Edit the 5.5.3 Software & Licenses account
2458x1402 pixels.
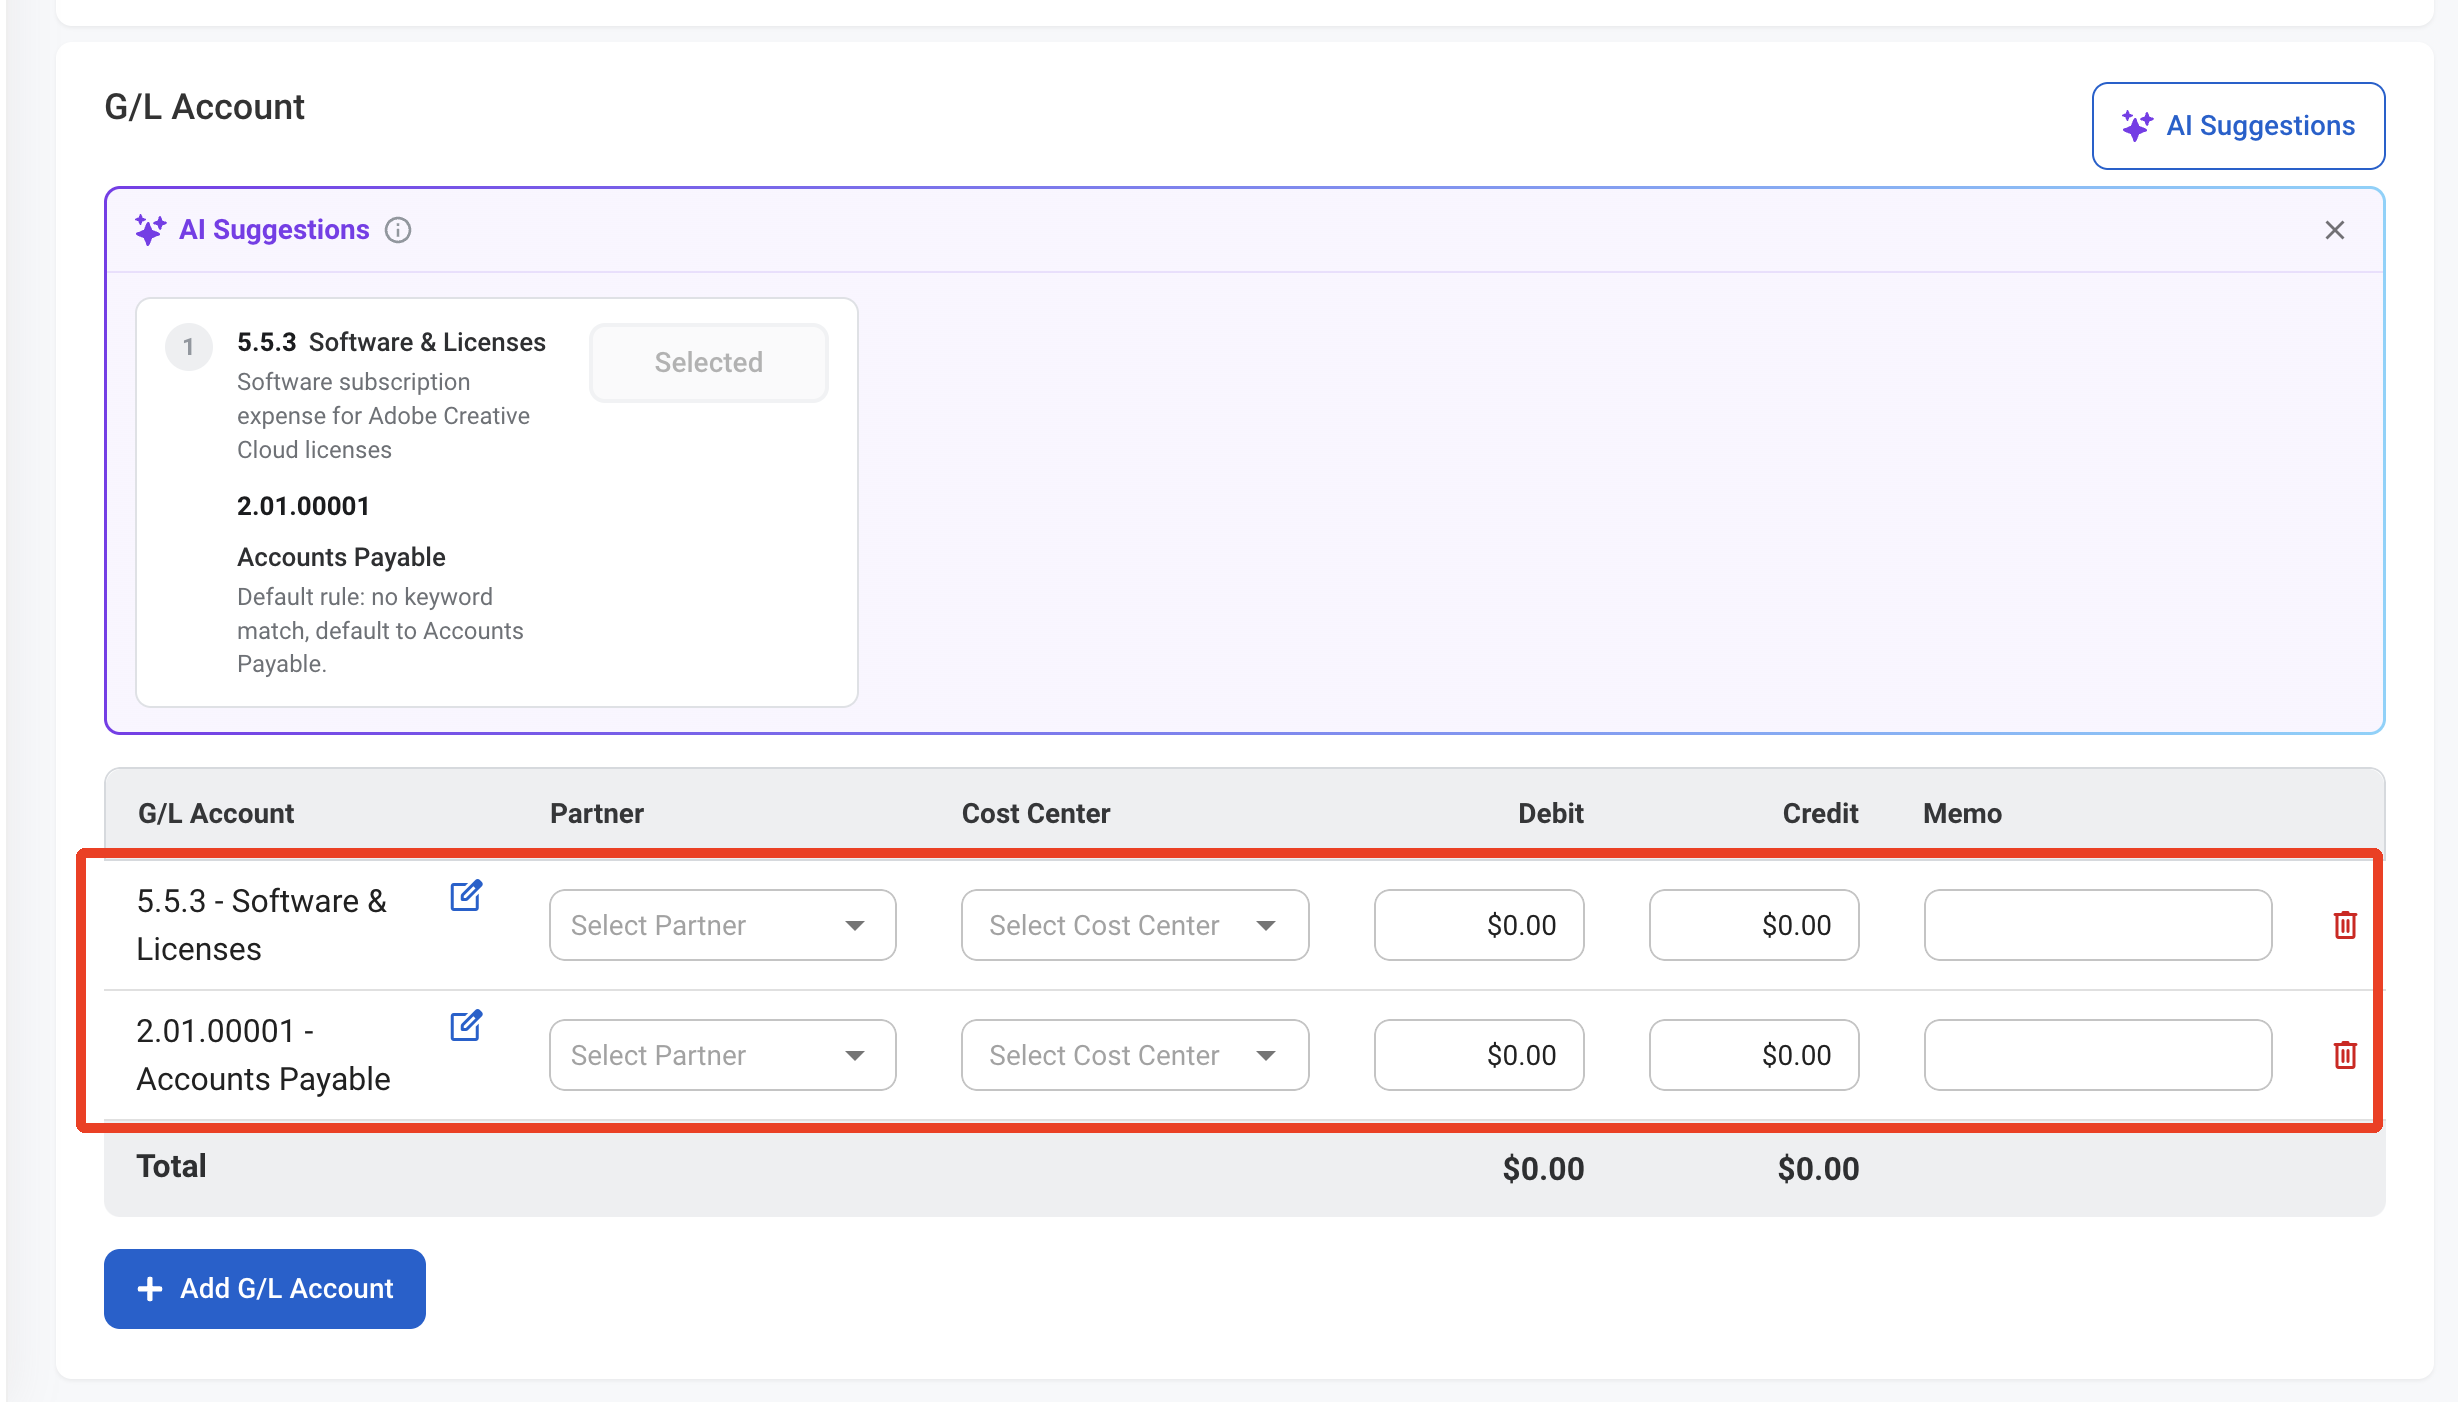466,896
